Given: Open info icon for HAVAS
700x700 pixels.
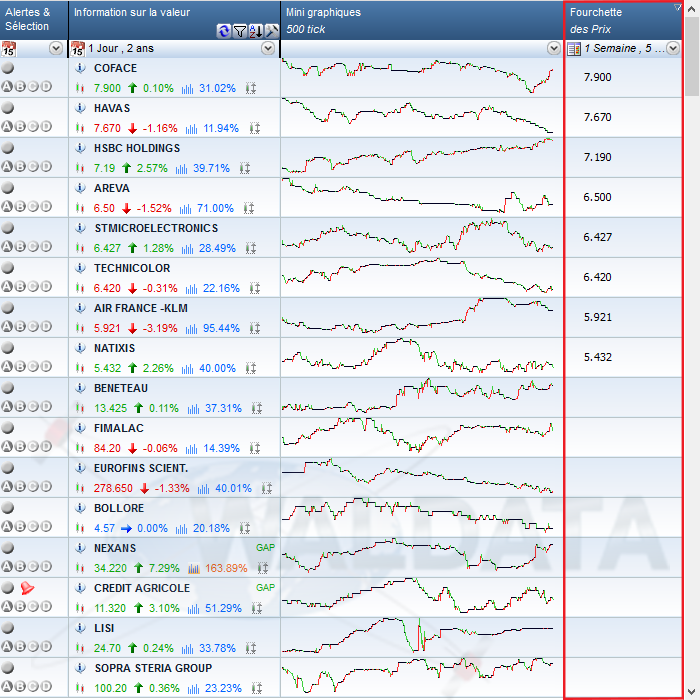Looking at the screenshot, I should (x=80, y=108).
